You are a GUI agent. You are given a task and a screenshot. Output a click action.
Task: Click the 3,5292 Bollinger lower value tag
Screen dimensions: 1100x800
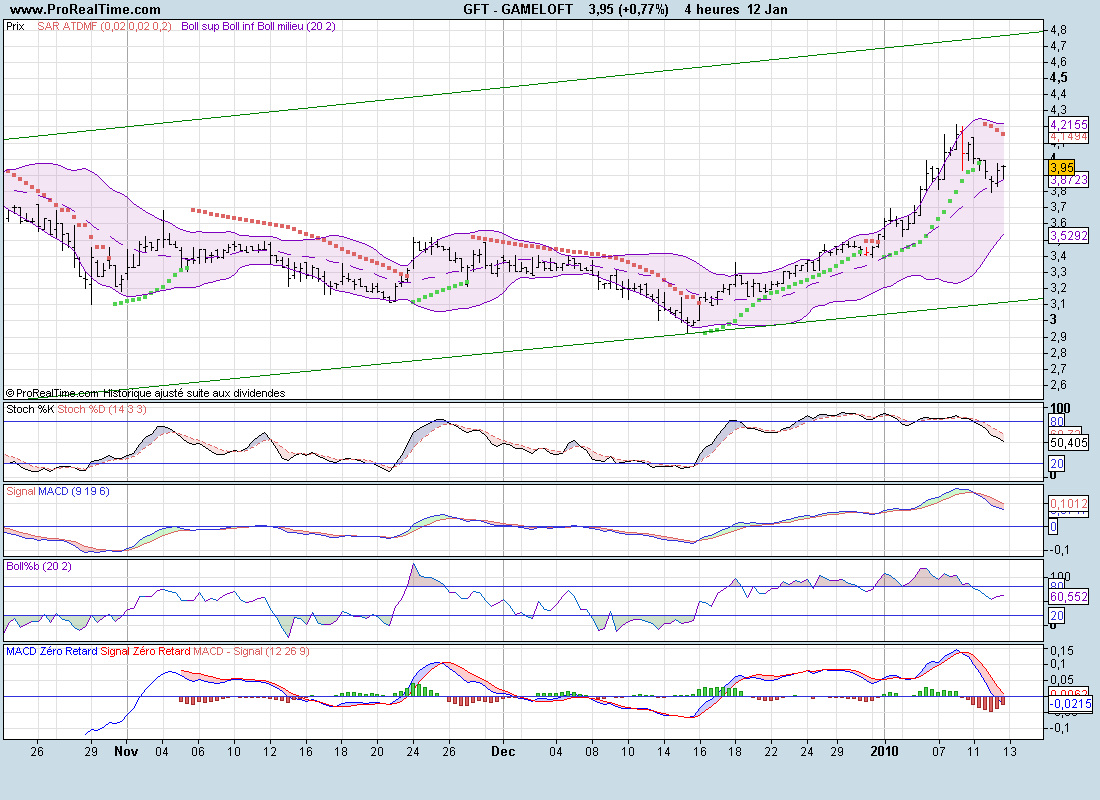[x=1068, y=236]
